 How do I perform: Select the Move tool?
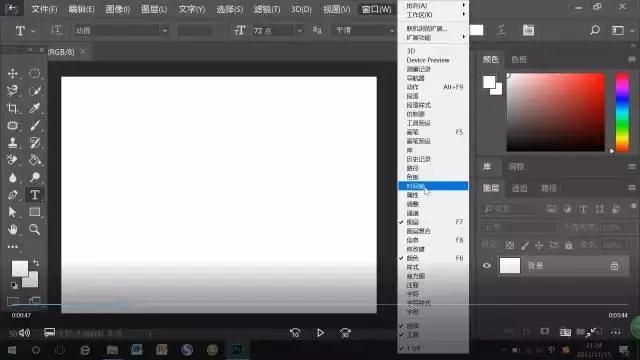coord(13,73)
